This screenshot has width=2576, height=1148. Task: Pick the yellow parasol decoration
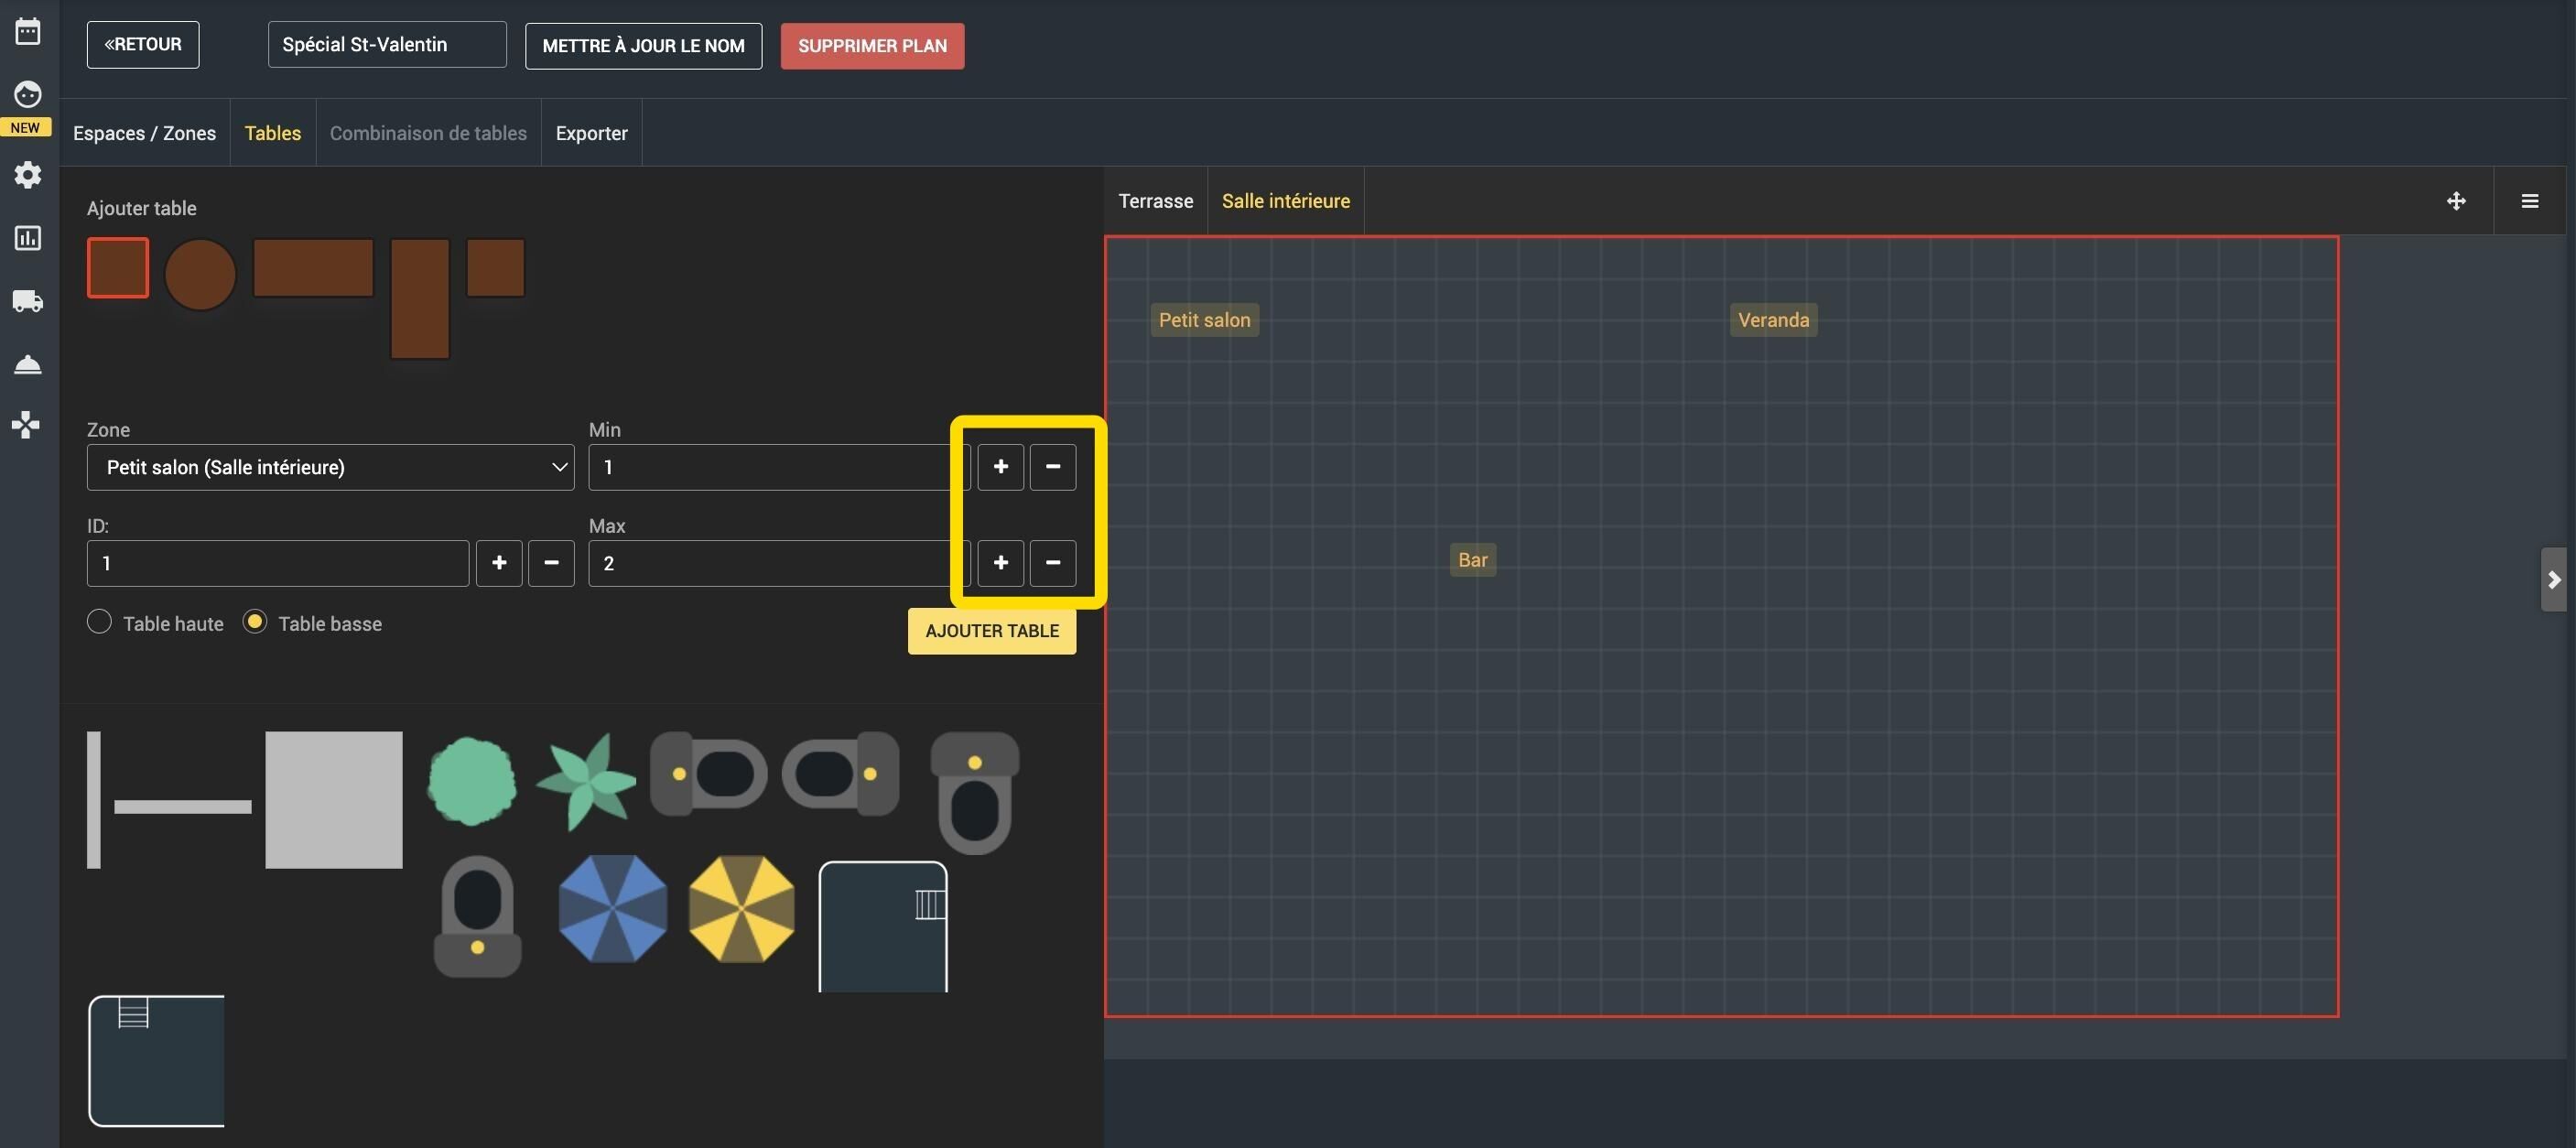(741, 908)
